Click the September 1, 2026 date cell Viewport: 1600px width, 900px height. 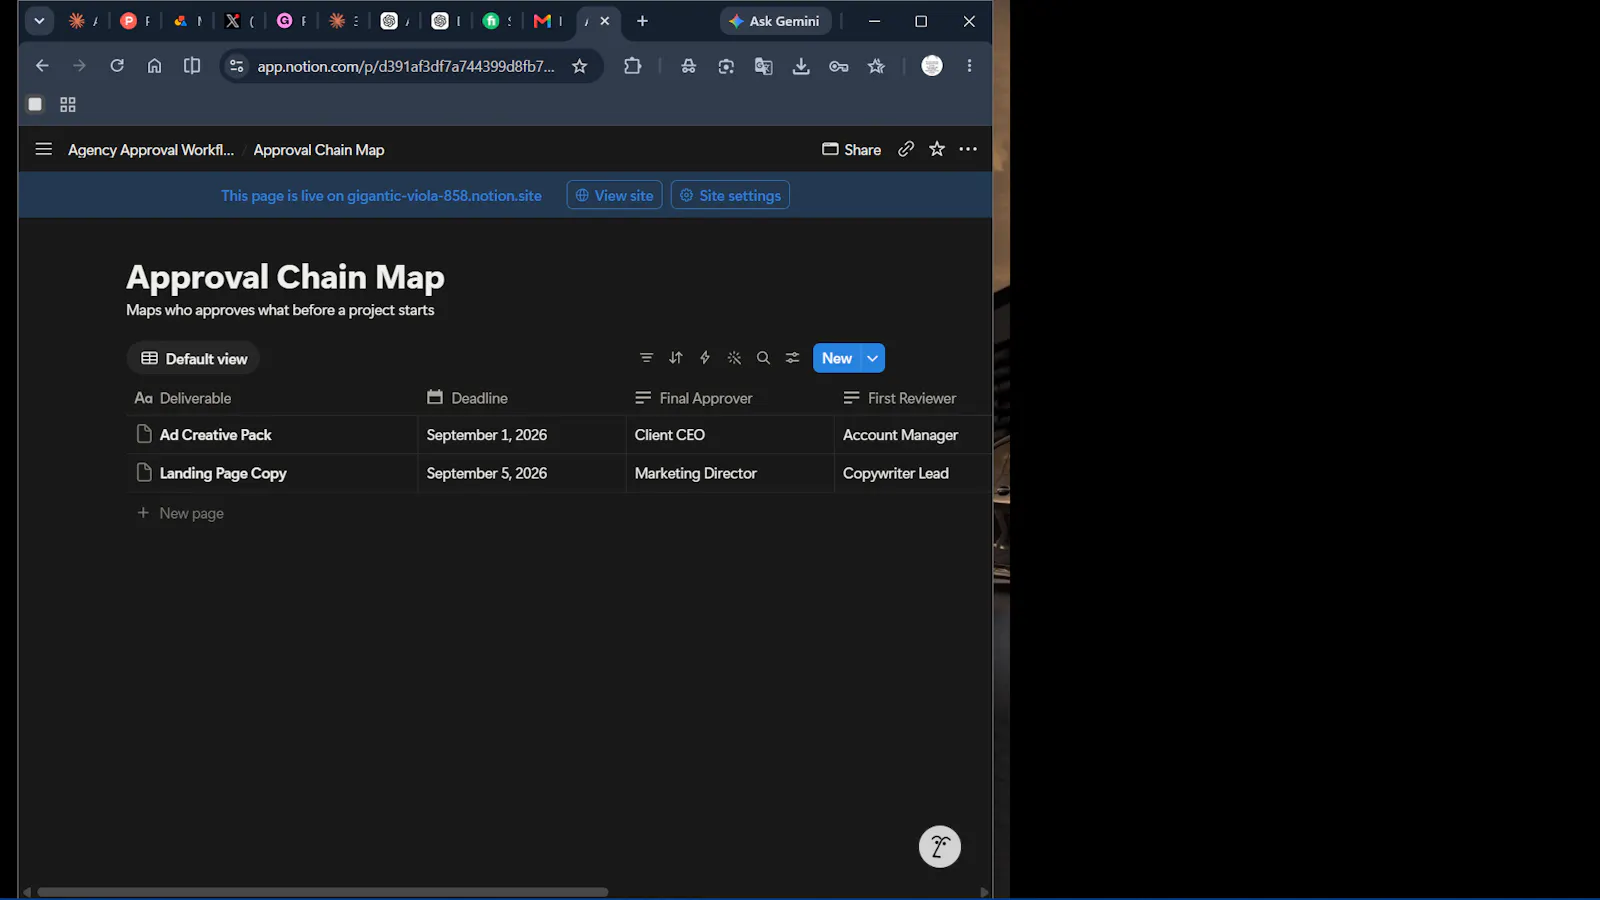522,435
